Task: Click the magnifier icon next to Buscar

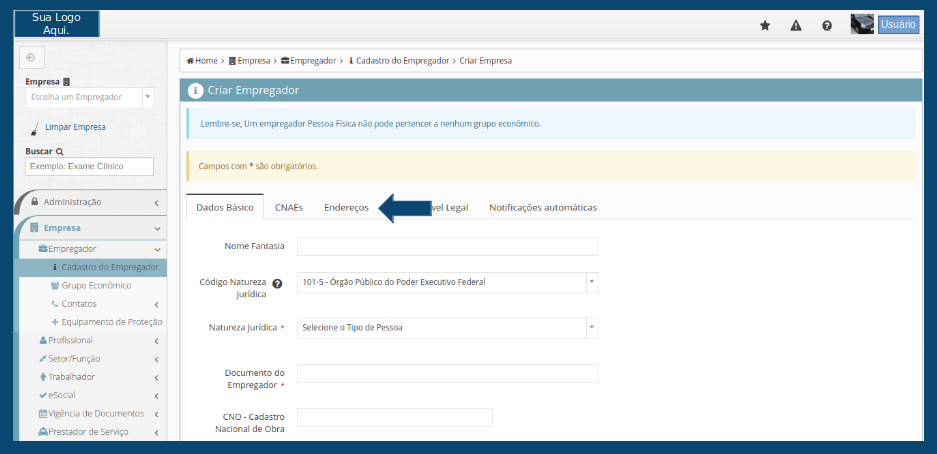Action: click(60, 152)
